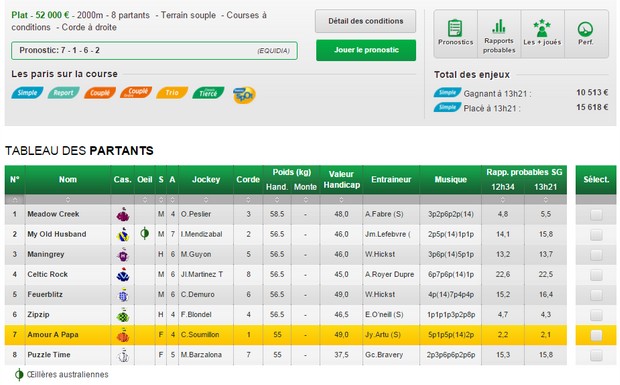The image size is (620, 385).
Task: Sort table by the N° column arrow
Action: point(15,200)
